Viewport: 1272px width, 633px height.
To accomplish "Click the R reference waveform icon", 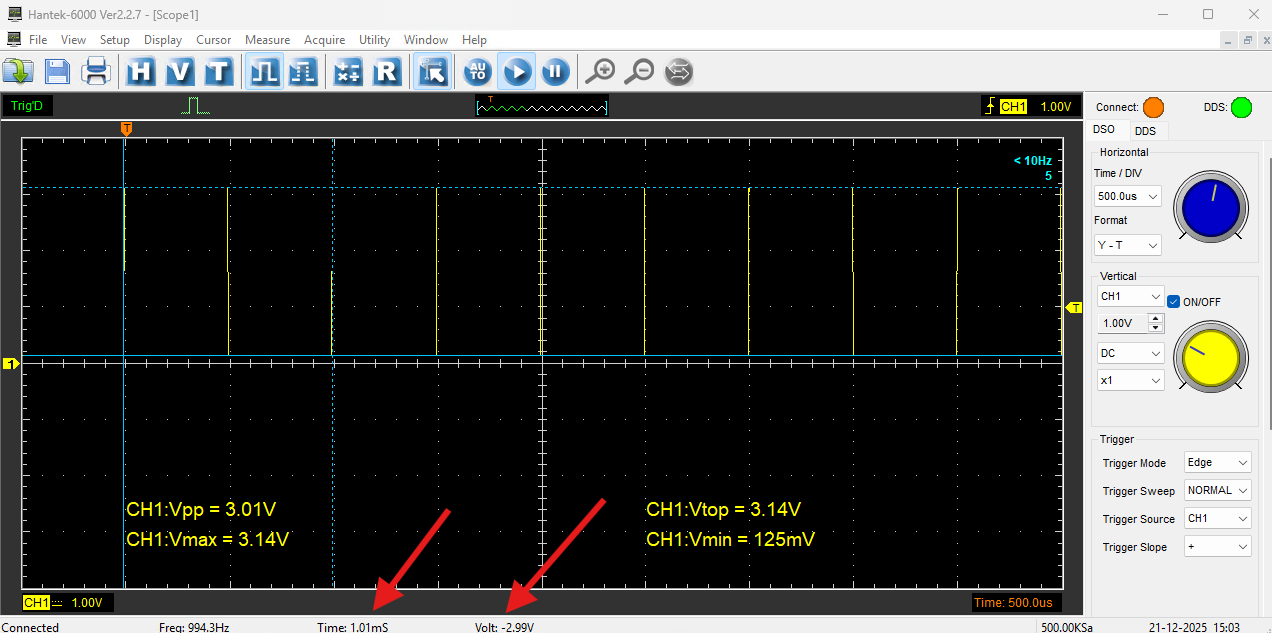I will coord(387,71).
